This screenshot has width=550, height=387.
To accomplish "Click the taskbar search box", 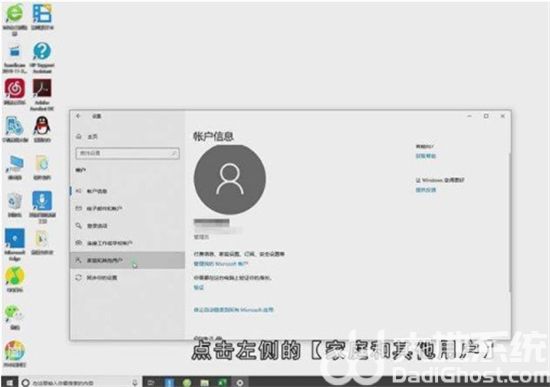I will [x=80, y=382].
